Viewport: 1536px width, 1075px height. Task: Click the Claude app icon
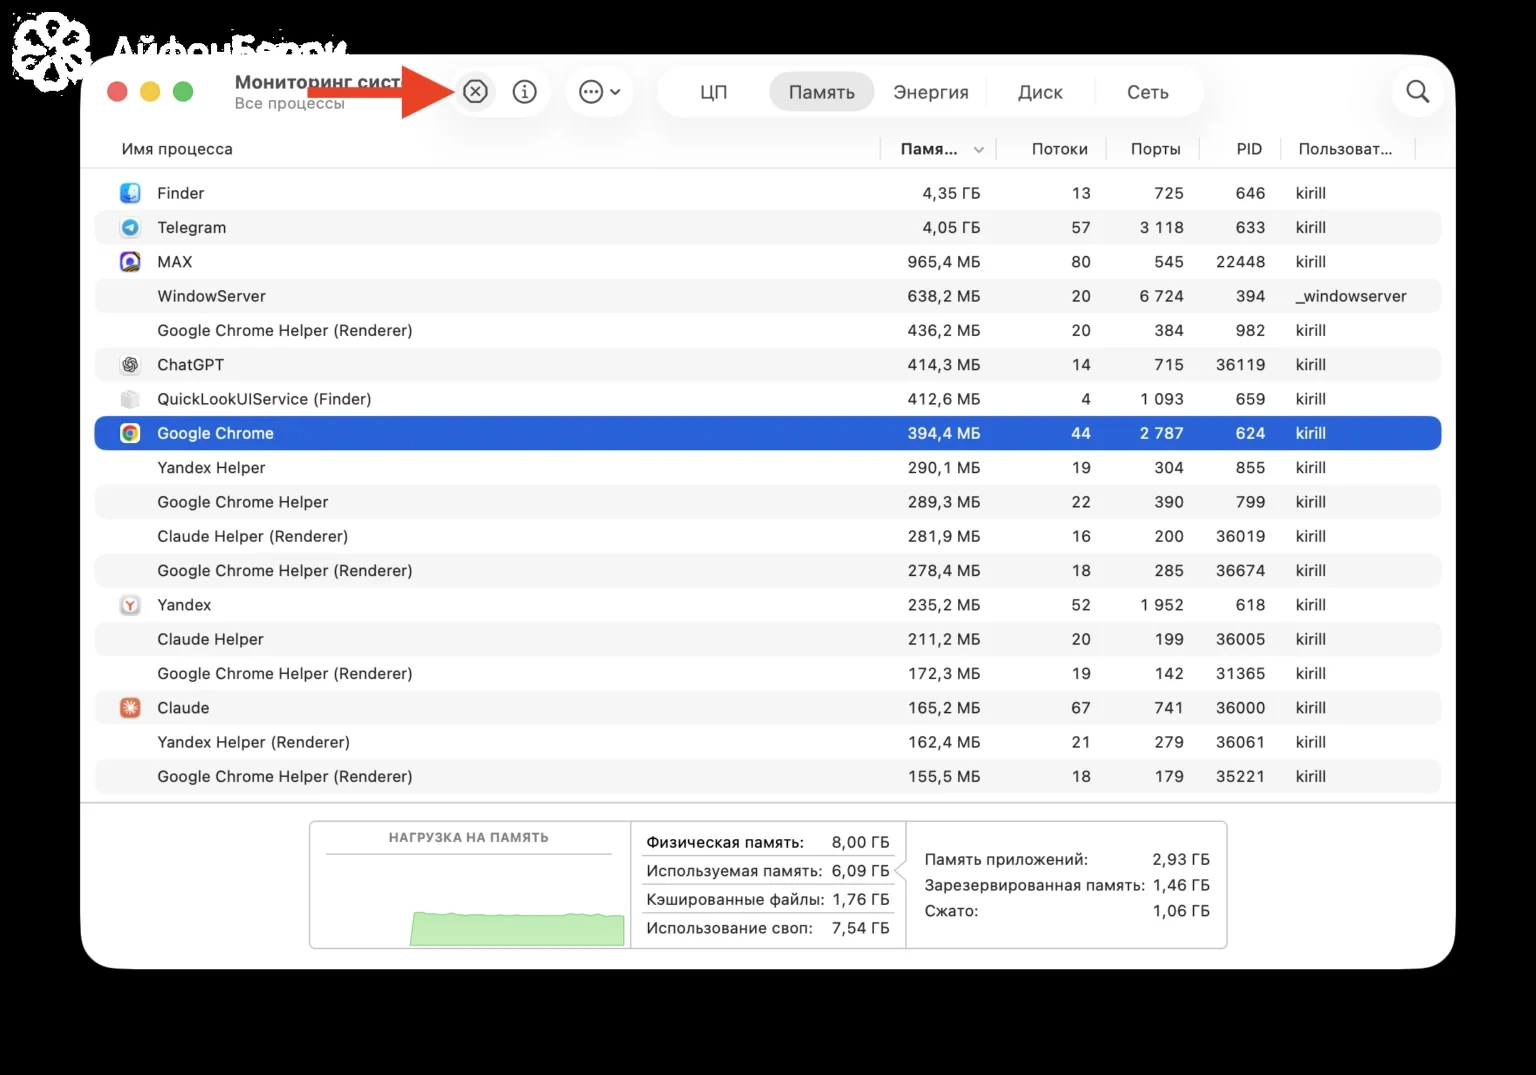(130, 708)
